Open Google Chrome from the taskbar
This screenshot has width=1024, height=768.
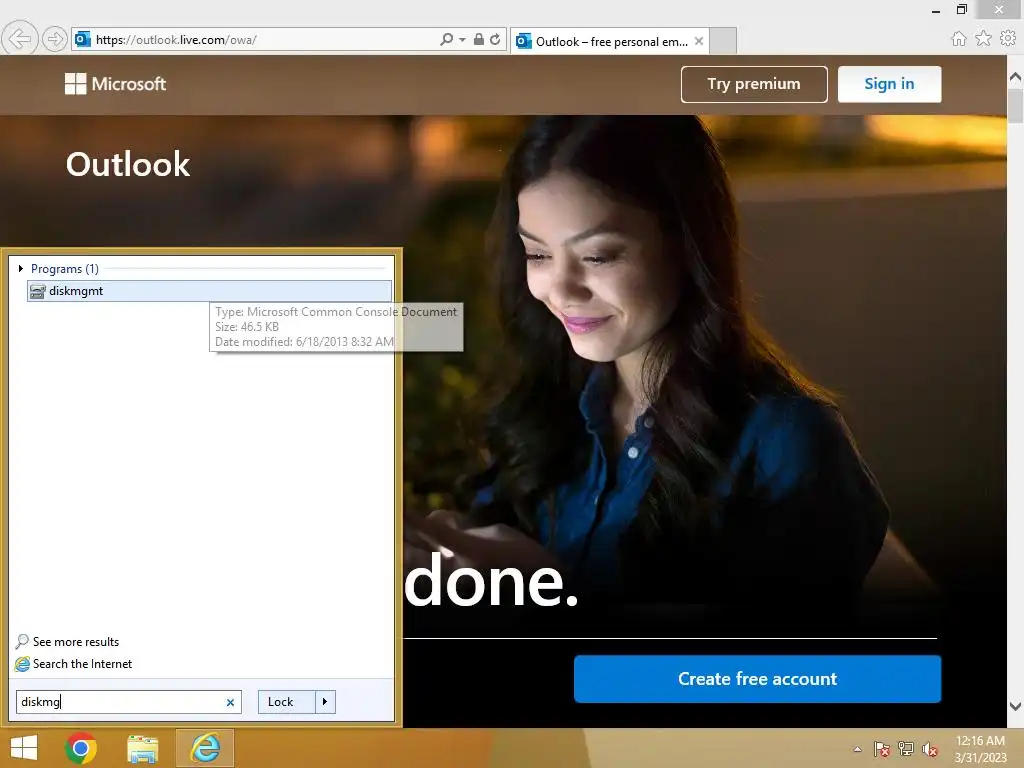81,748
